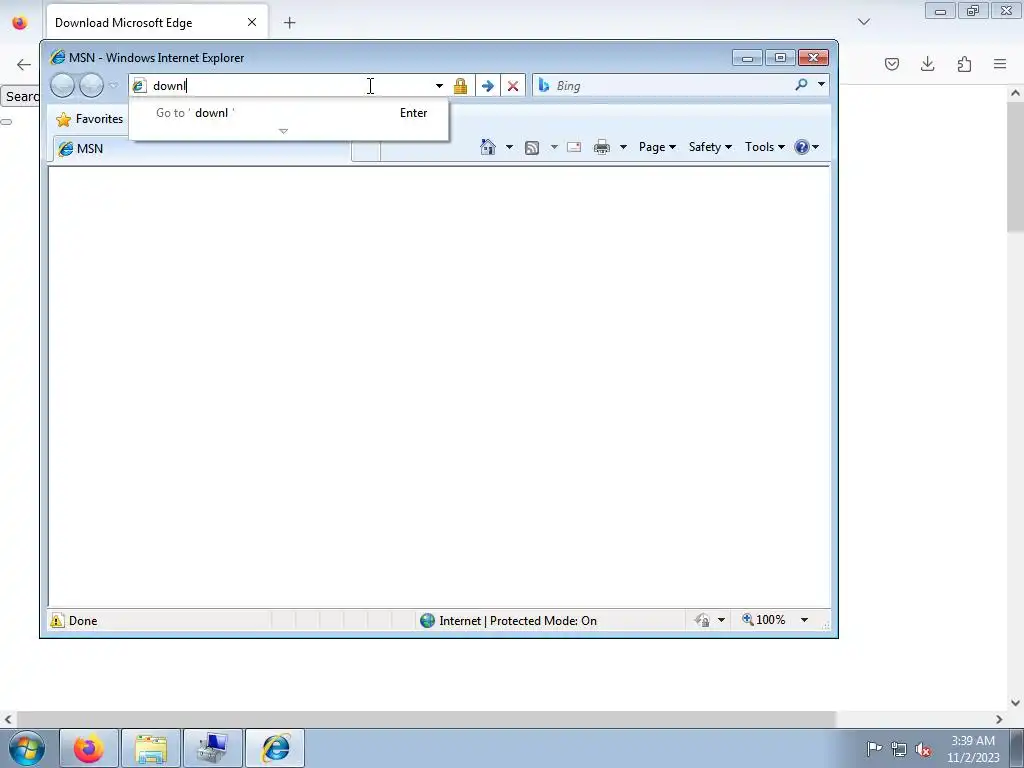The image size is (1024, 768).
Task: Open the Firefox Extensions puzzle icon
Action: pos(964,64)
